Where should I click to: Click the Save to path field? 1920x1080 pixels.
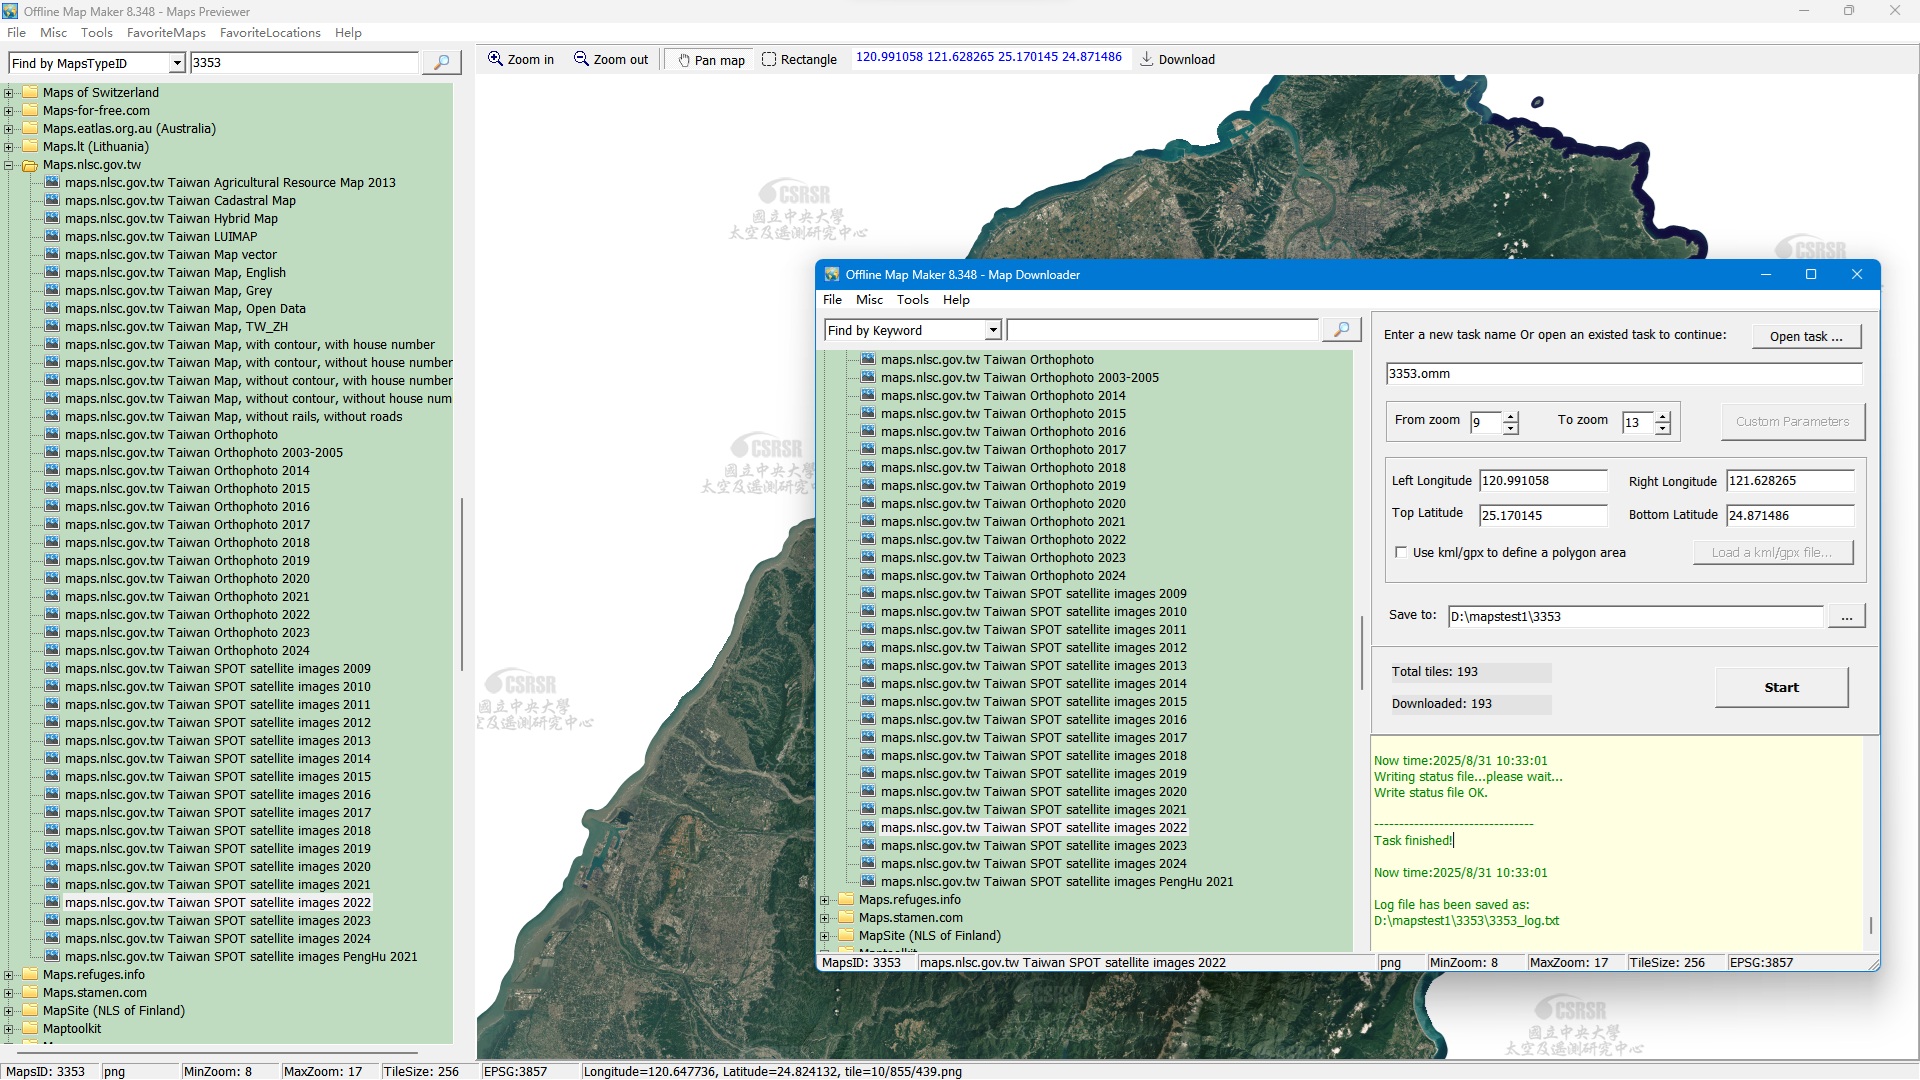click(1635, 617)
